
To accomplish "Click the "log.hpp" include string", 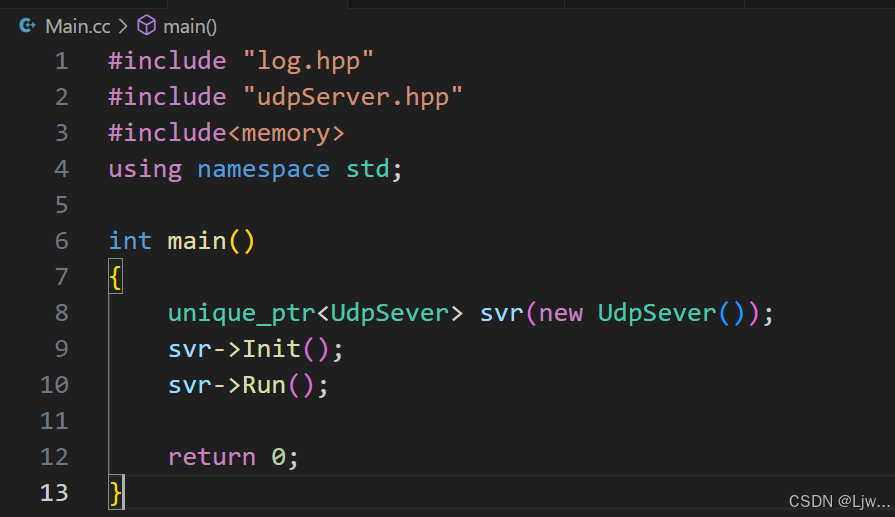I will coord(308,61).
